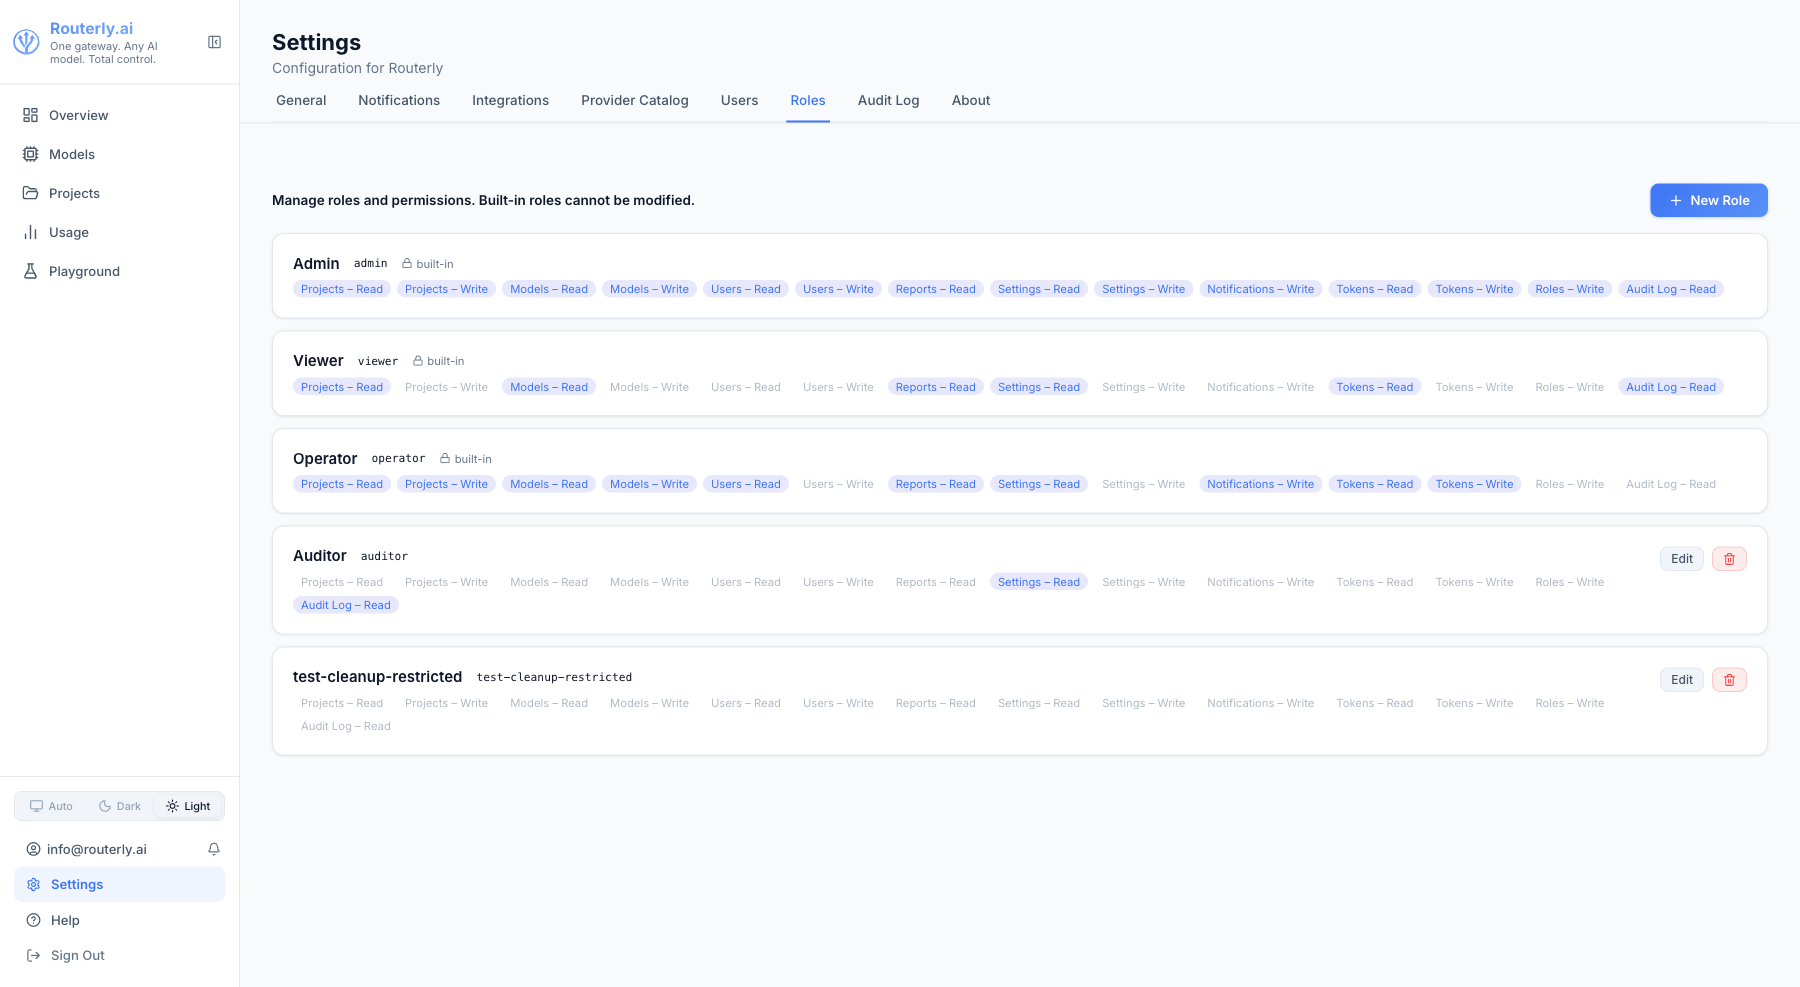Open the About tab
Image resolution: width=1800 pixels, height=987 pixels.
point(971,100)
